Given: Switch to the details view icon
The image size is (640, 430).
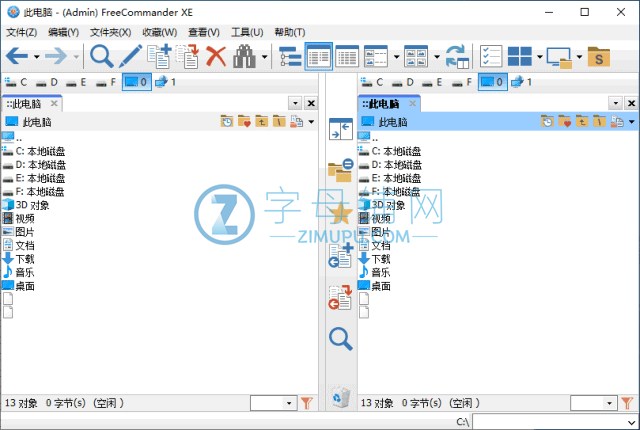Looking at the screenshot, I should tap(347, 56).
